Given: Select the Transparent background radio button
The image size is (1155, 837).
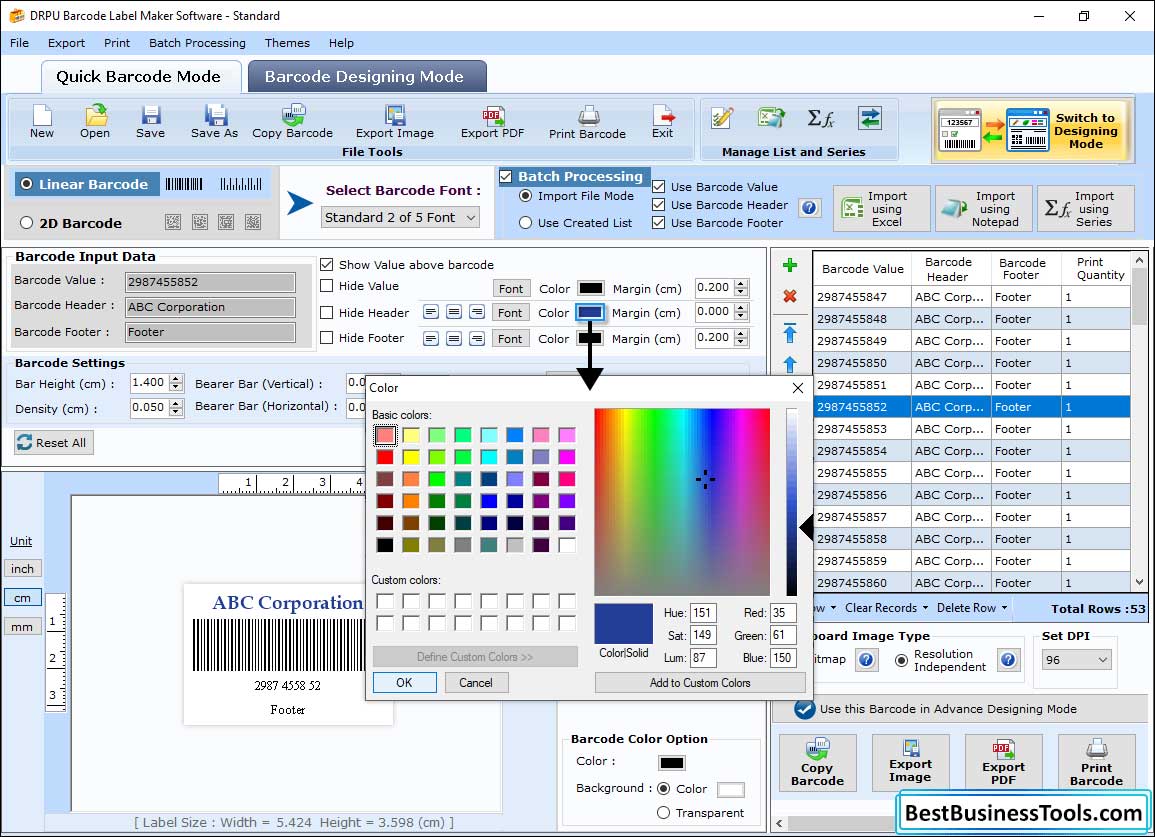Looking at the screenshot, I should tap(664, 813).
